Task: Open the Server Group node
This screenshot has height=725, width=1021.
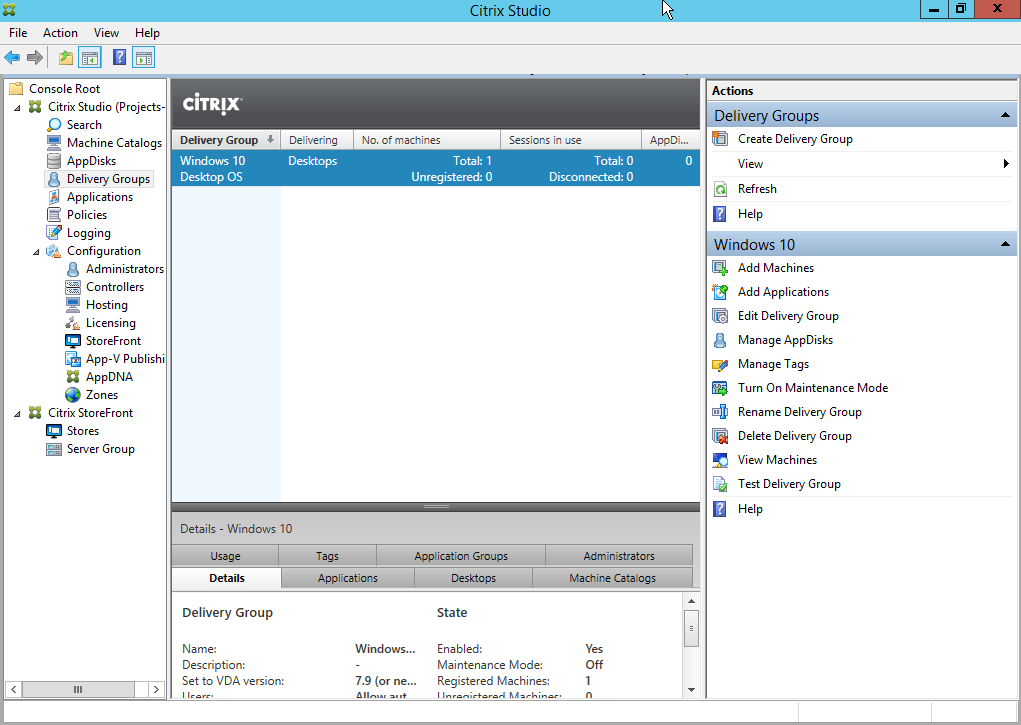Action: tap(100, 449)
